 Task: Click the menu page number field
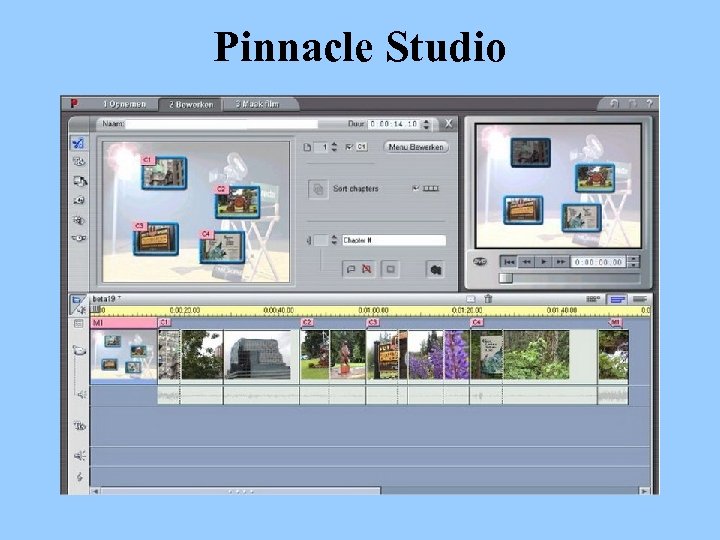pos(322,147)
